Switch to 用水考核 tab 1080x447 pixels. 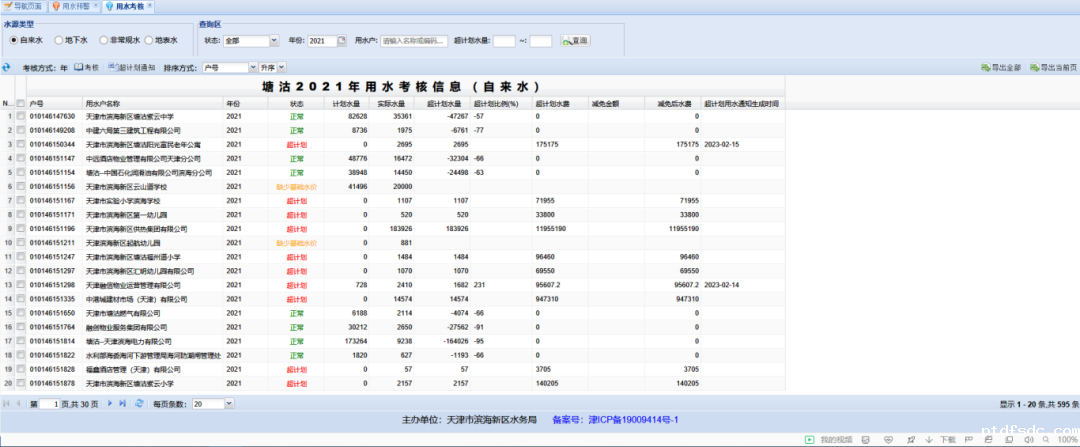pos(129,6)
